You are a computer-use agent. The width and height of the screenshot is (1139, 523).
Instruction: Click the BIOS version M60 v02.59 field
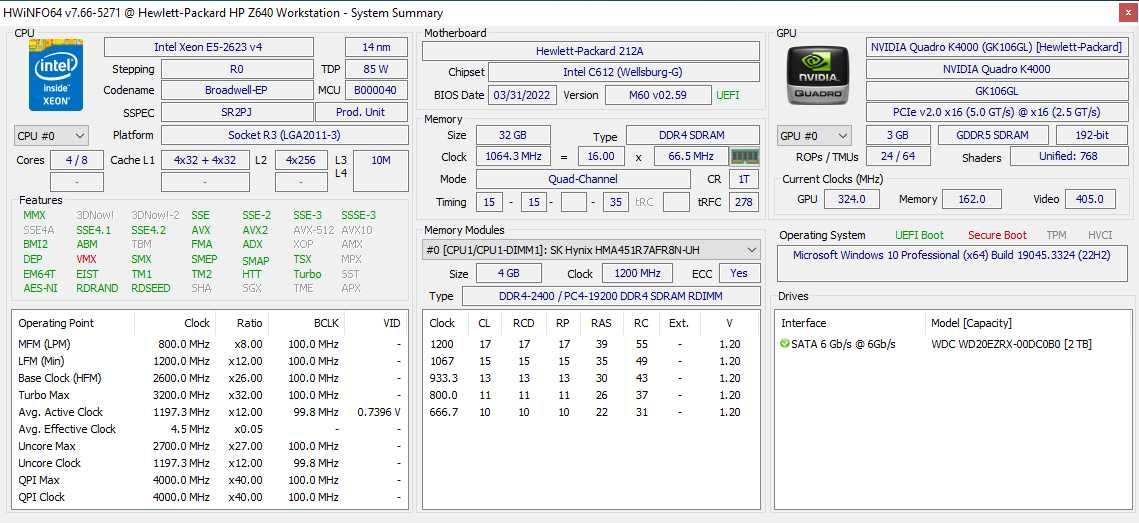pyautogui.click(x=658, y=95)
